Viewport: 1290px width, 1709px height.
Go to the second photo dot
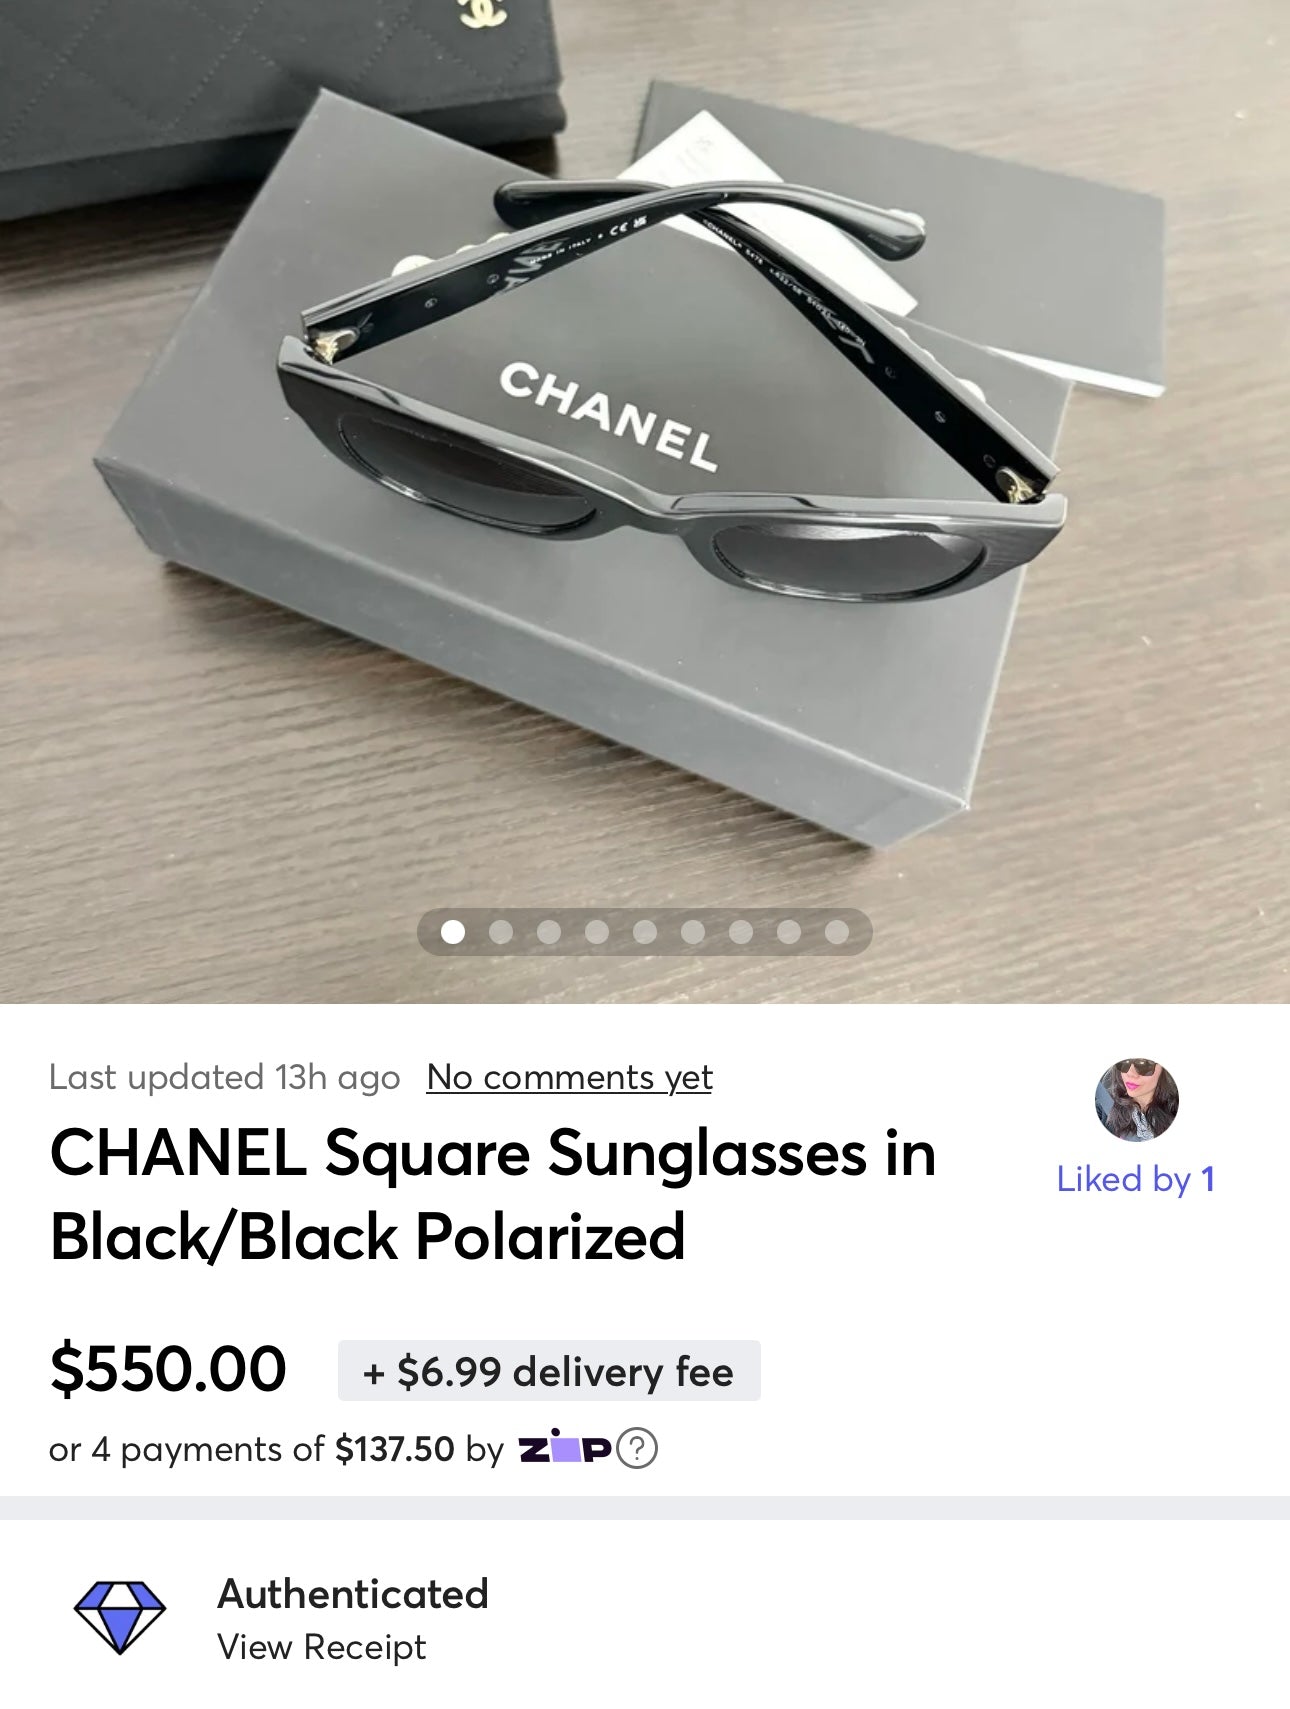pos(501,932)
